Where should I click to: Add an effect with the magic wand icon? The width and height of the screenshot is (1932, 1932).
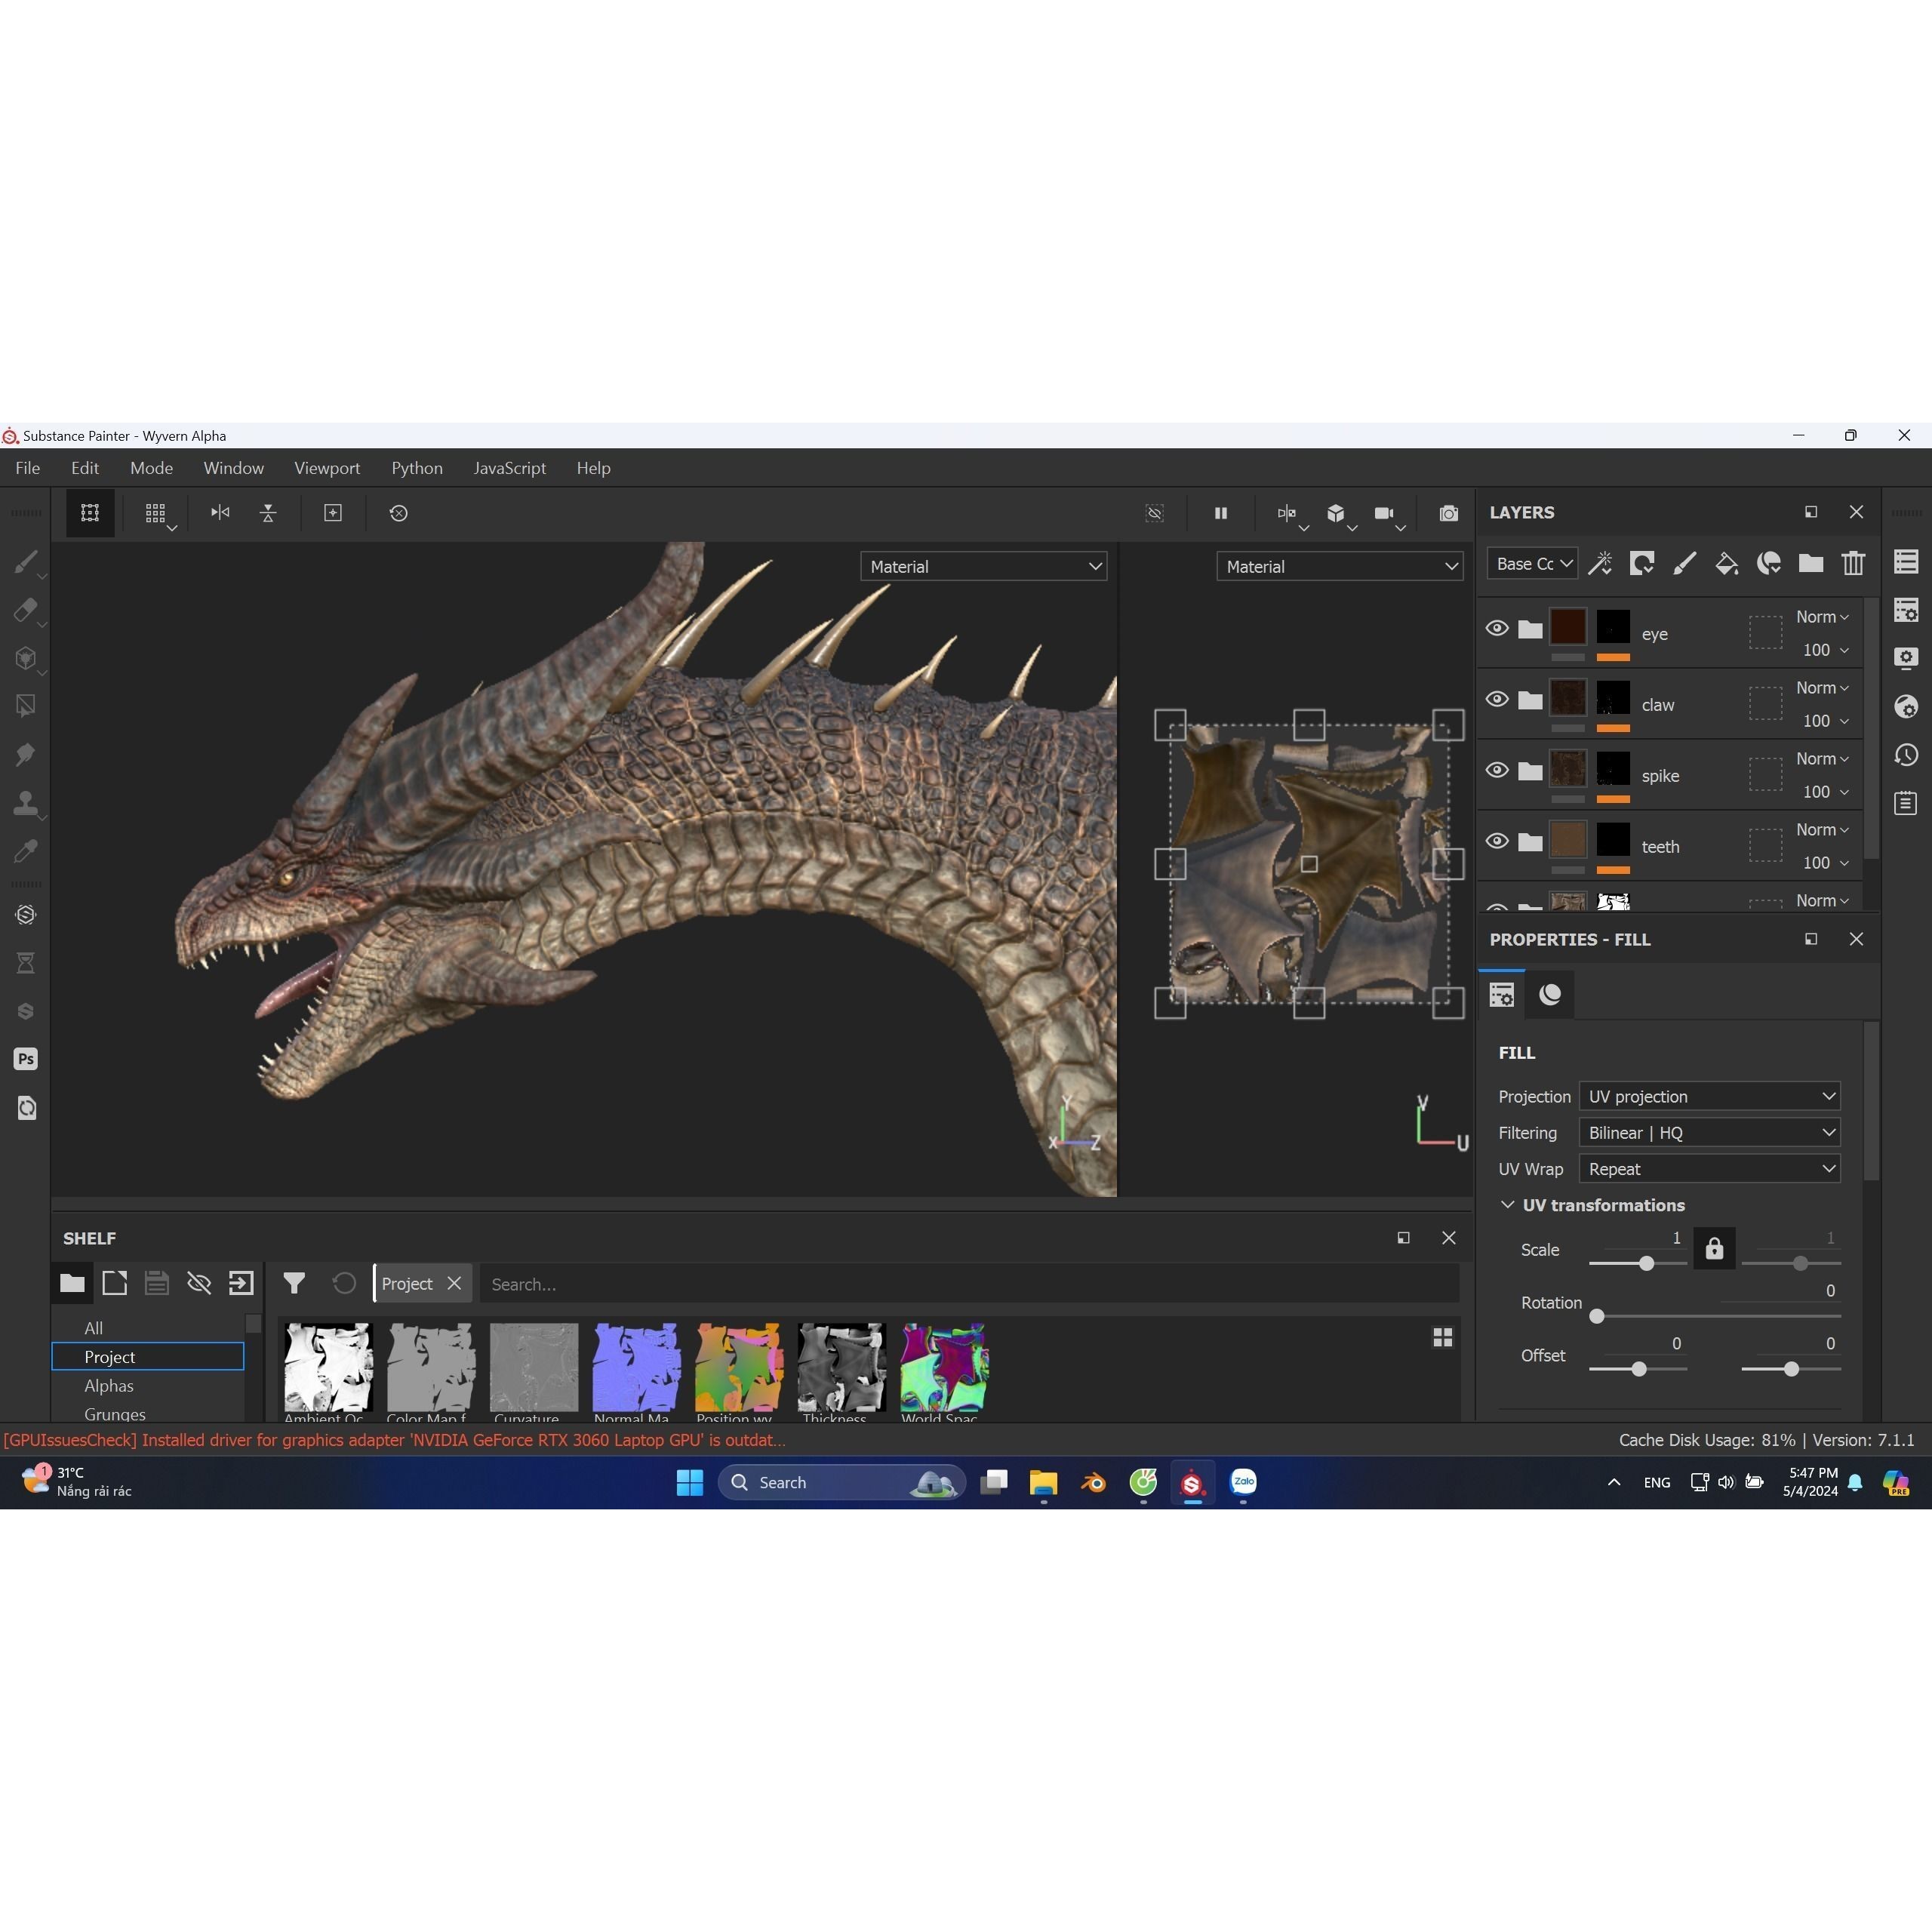1600,563
